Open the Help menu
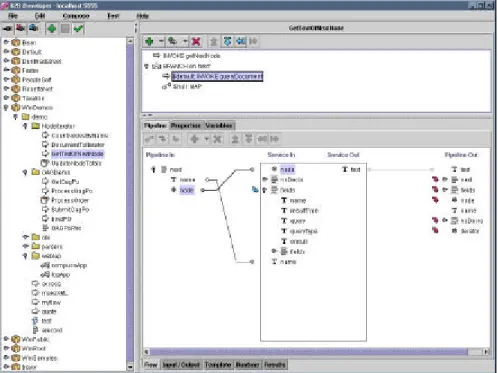The height and width of the screenshot is (373, 498). pyautogui.click(x=142, y=16)
